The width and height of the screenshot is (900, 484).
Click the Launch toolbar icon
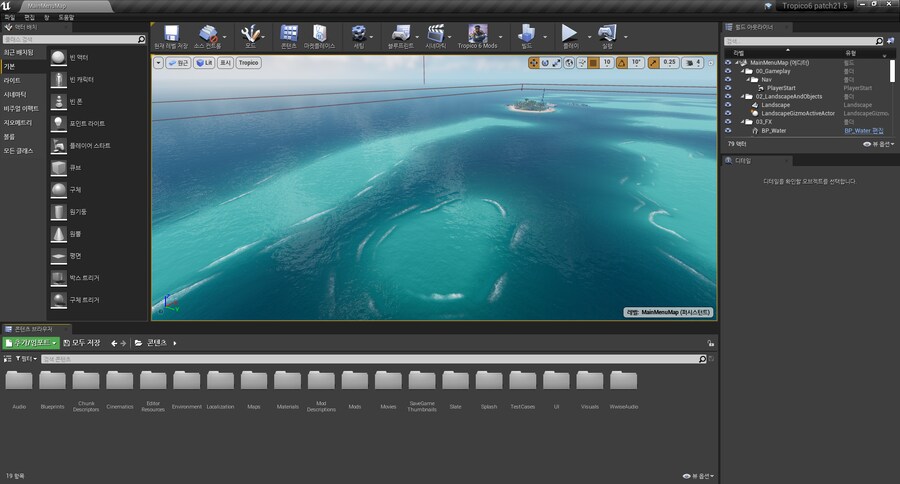click(x=607, y=34)
